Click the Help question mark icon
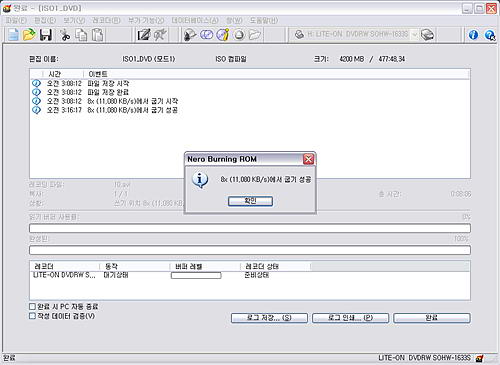This screenshot has width=500, height=365. (x=490, y=35)
